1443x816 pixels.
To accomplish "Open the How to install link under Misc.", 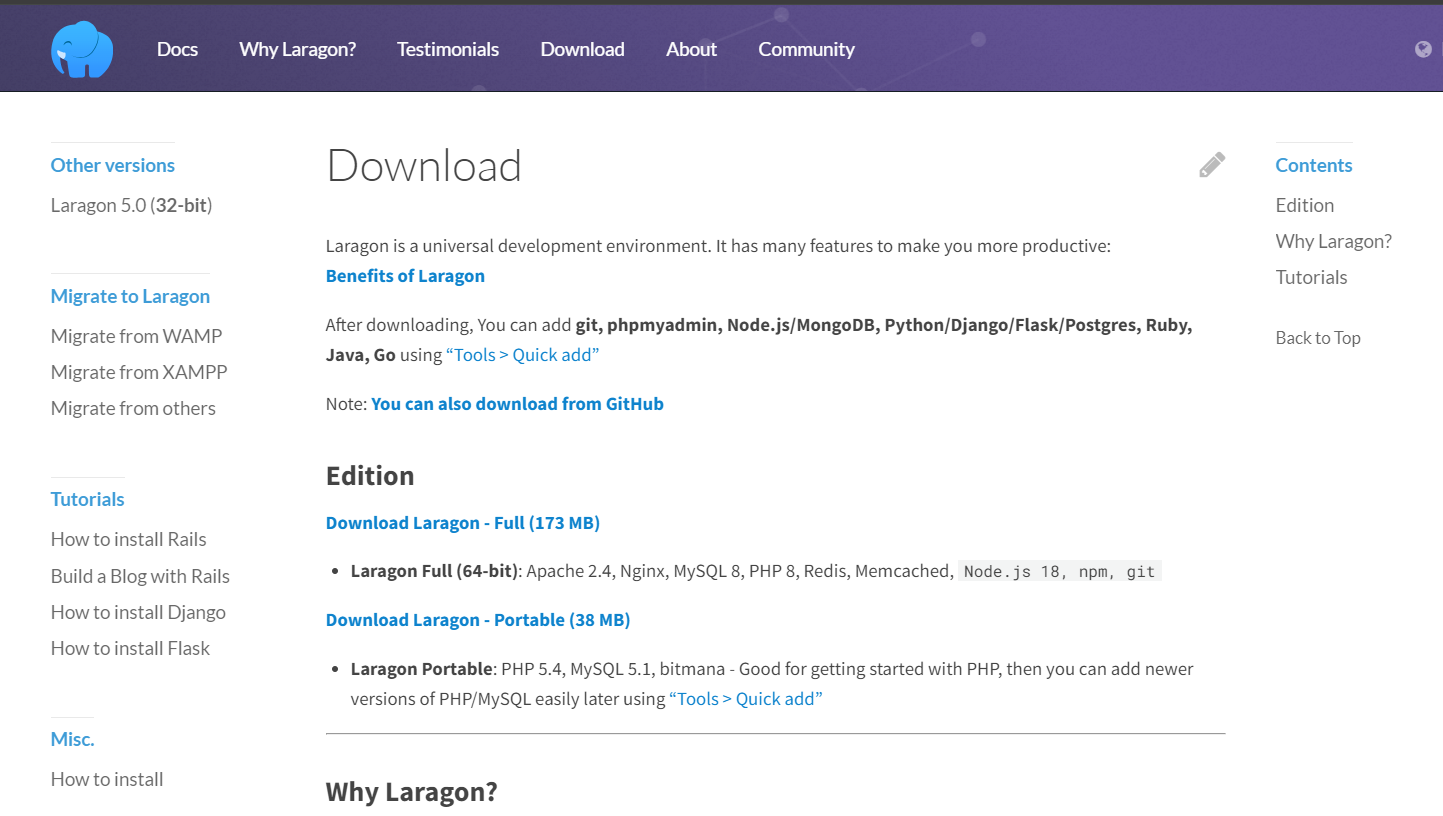I will pos(107,779).
